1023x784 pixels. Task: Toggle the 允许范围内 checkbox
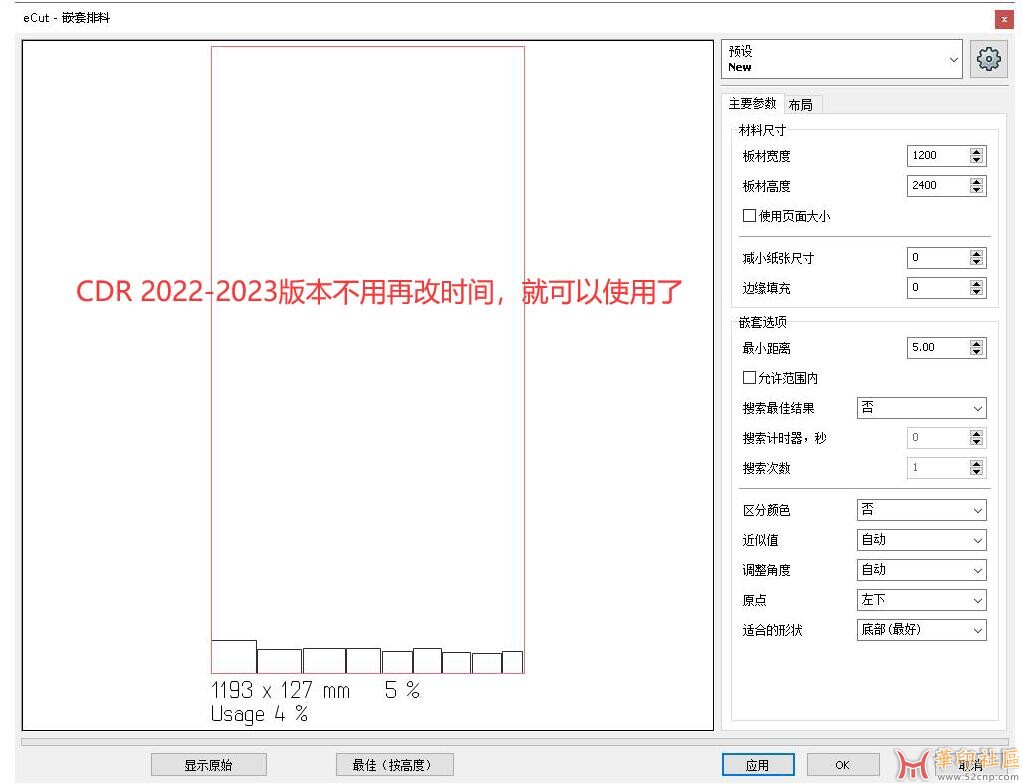749,378
